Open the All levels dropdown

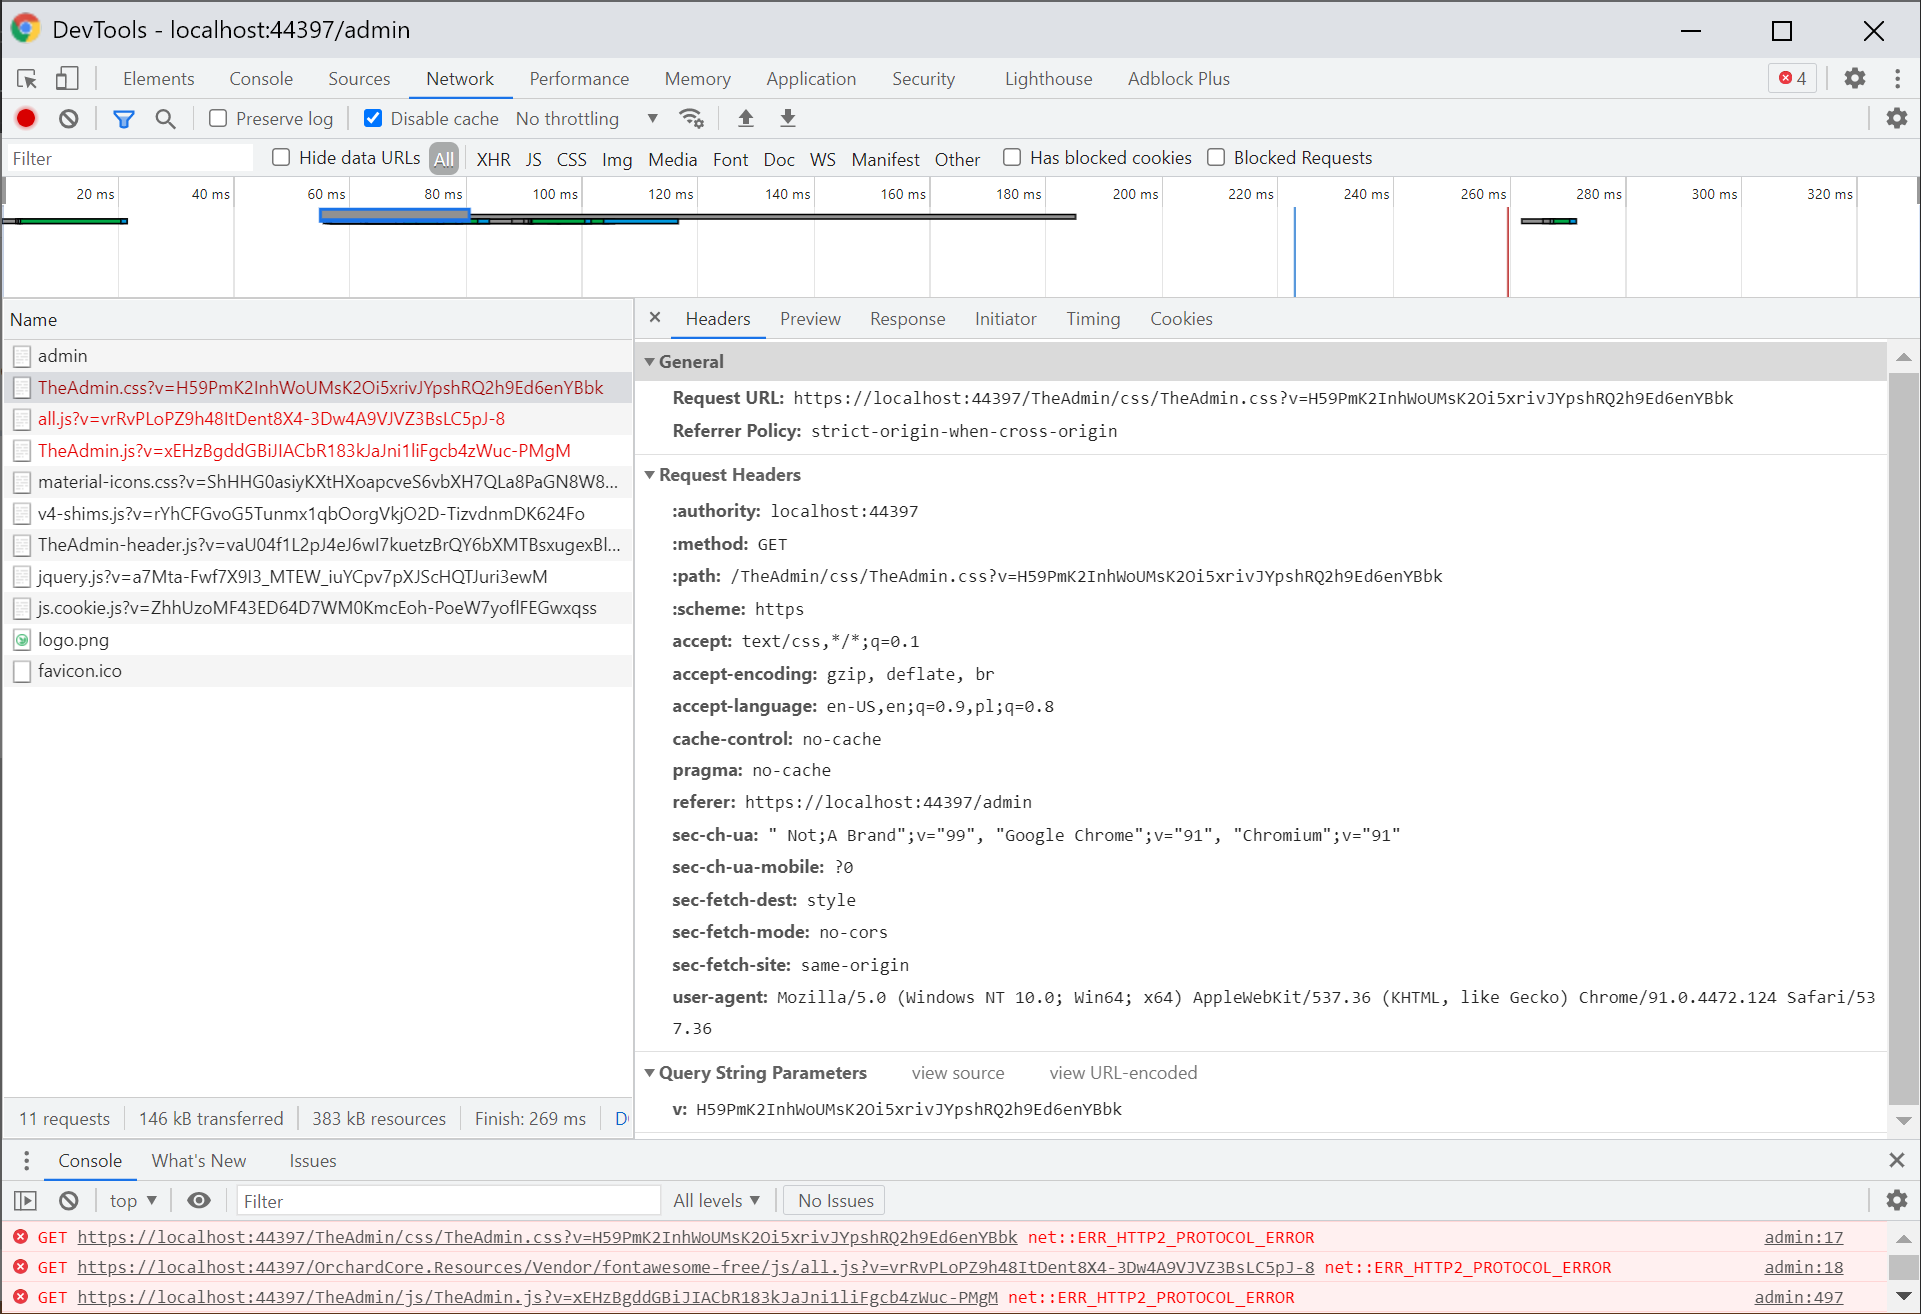pyautogui.click(x=716, y=1200)
